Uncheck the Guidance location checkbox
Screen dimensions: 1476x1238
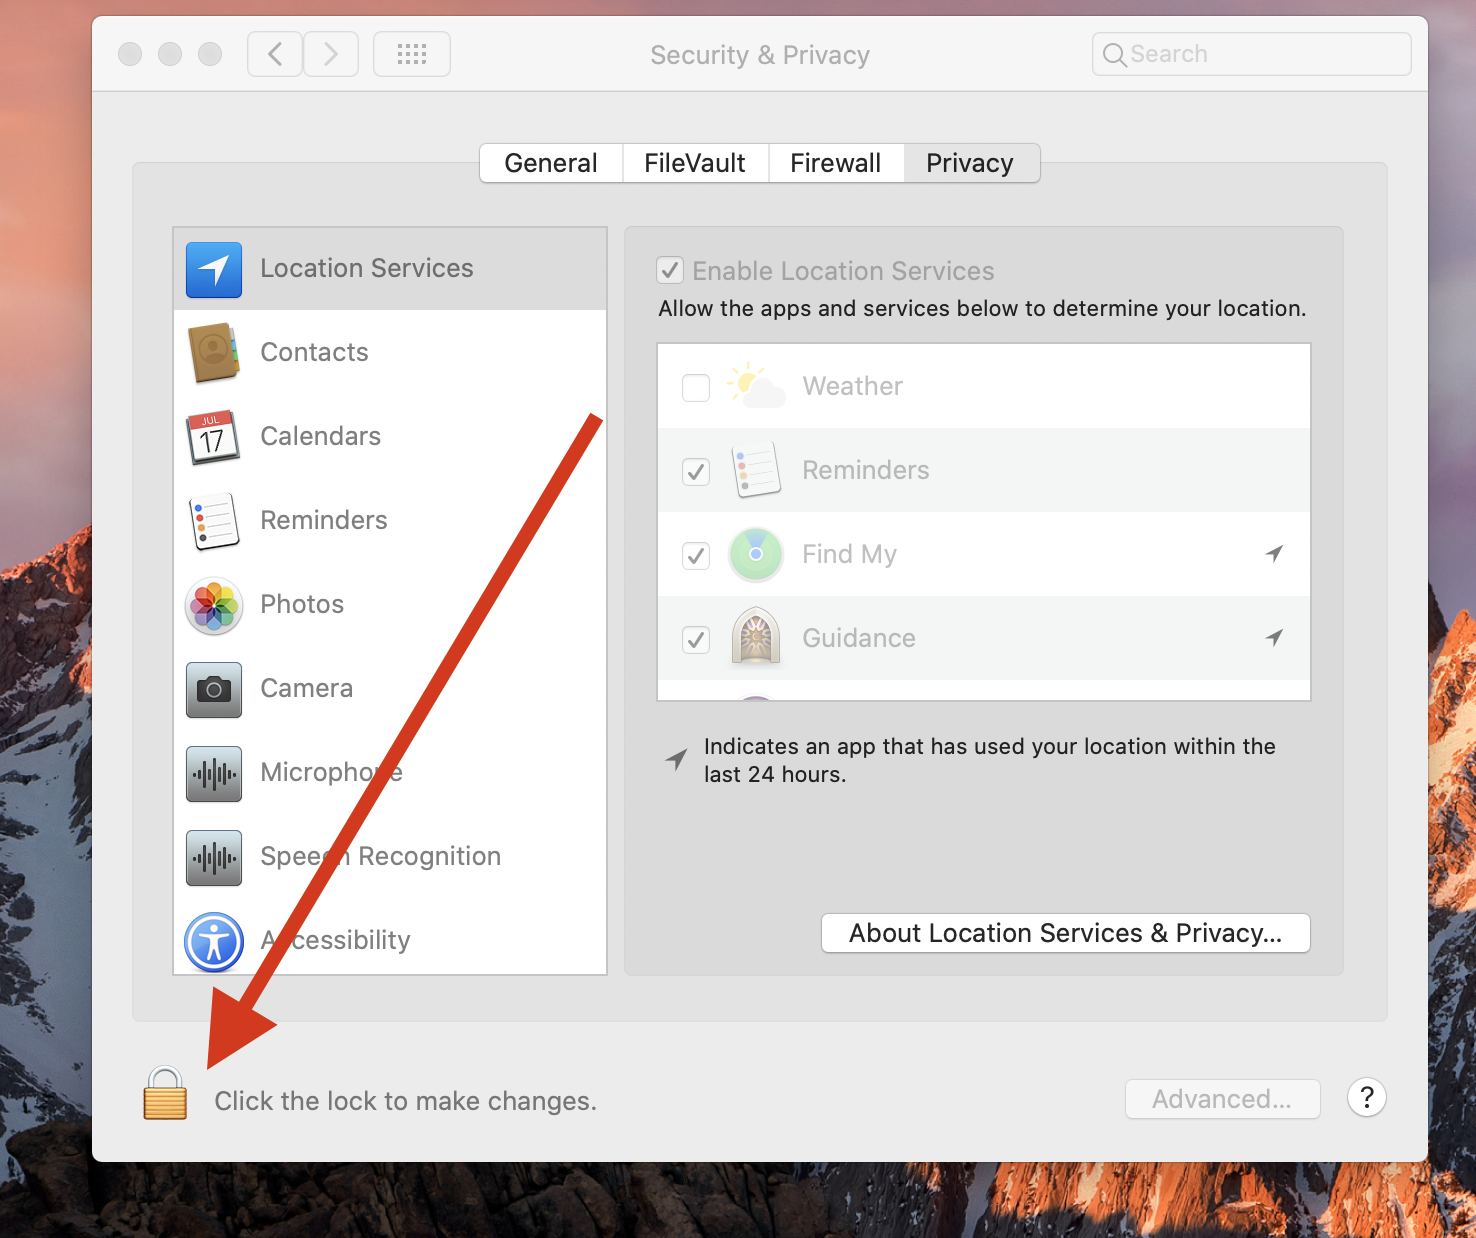(696, 639)
